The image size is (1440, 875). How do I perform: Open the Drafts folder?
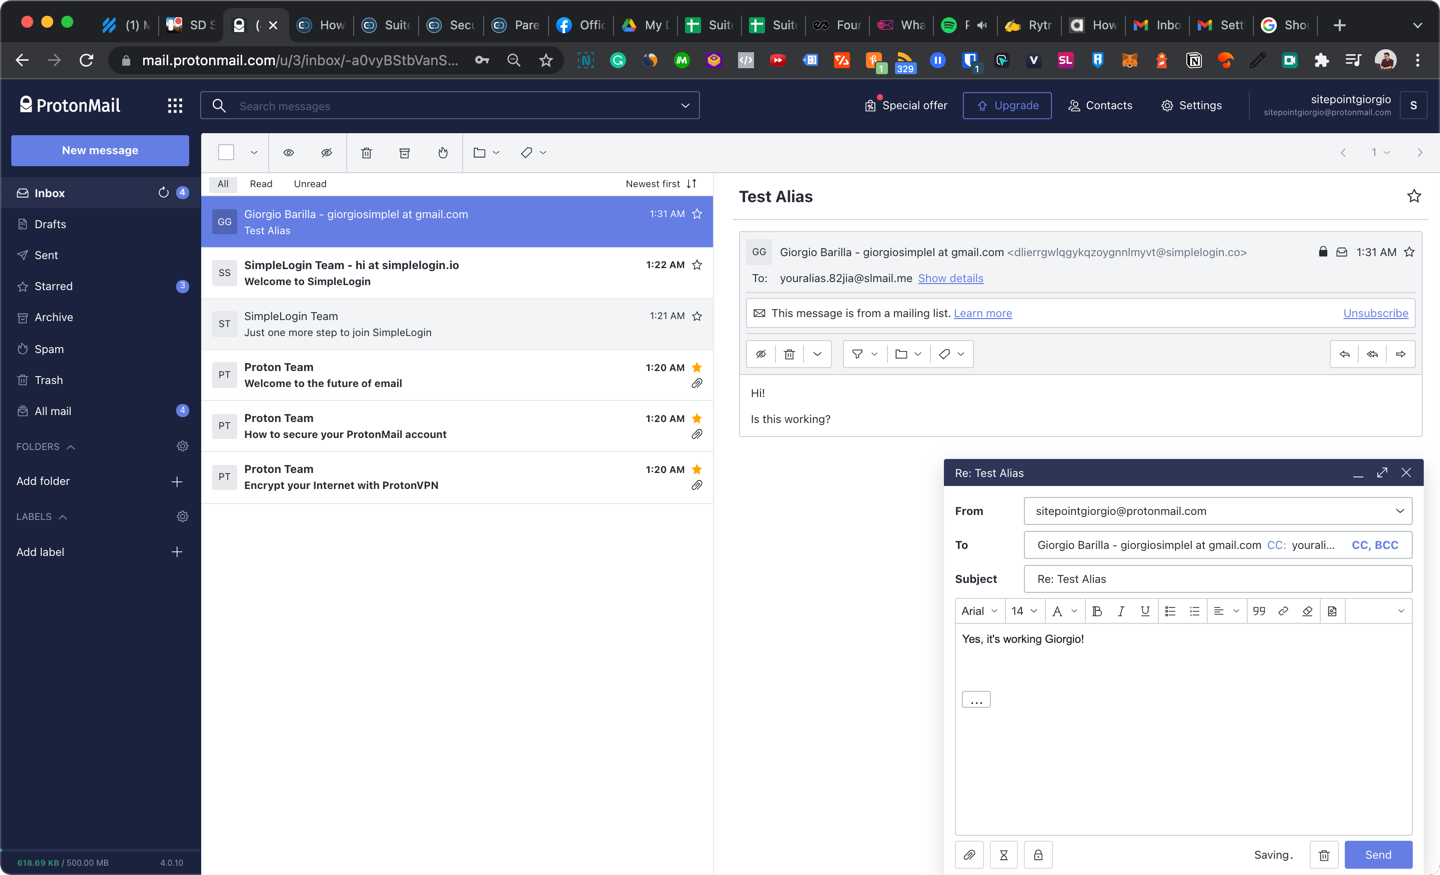coord(50,224)
